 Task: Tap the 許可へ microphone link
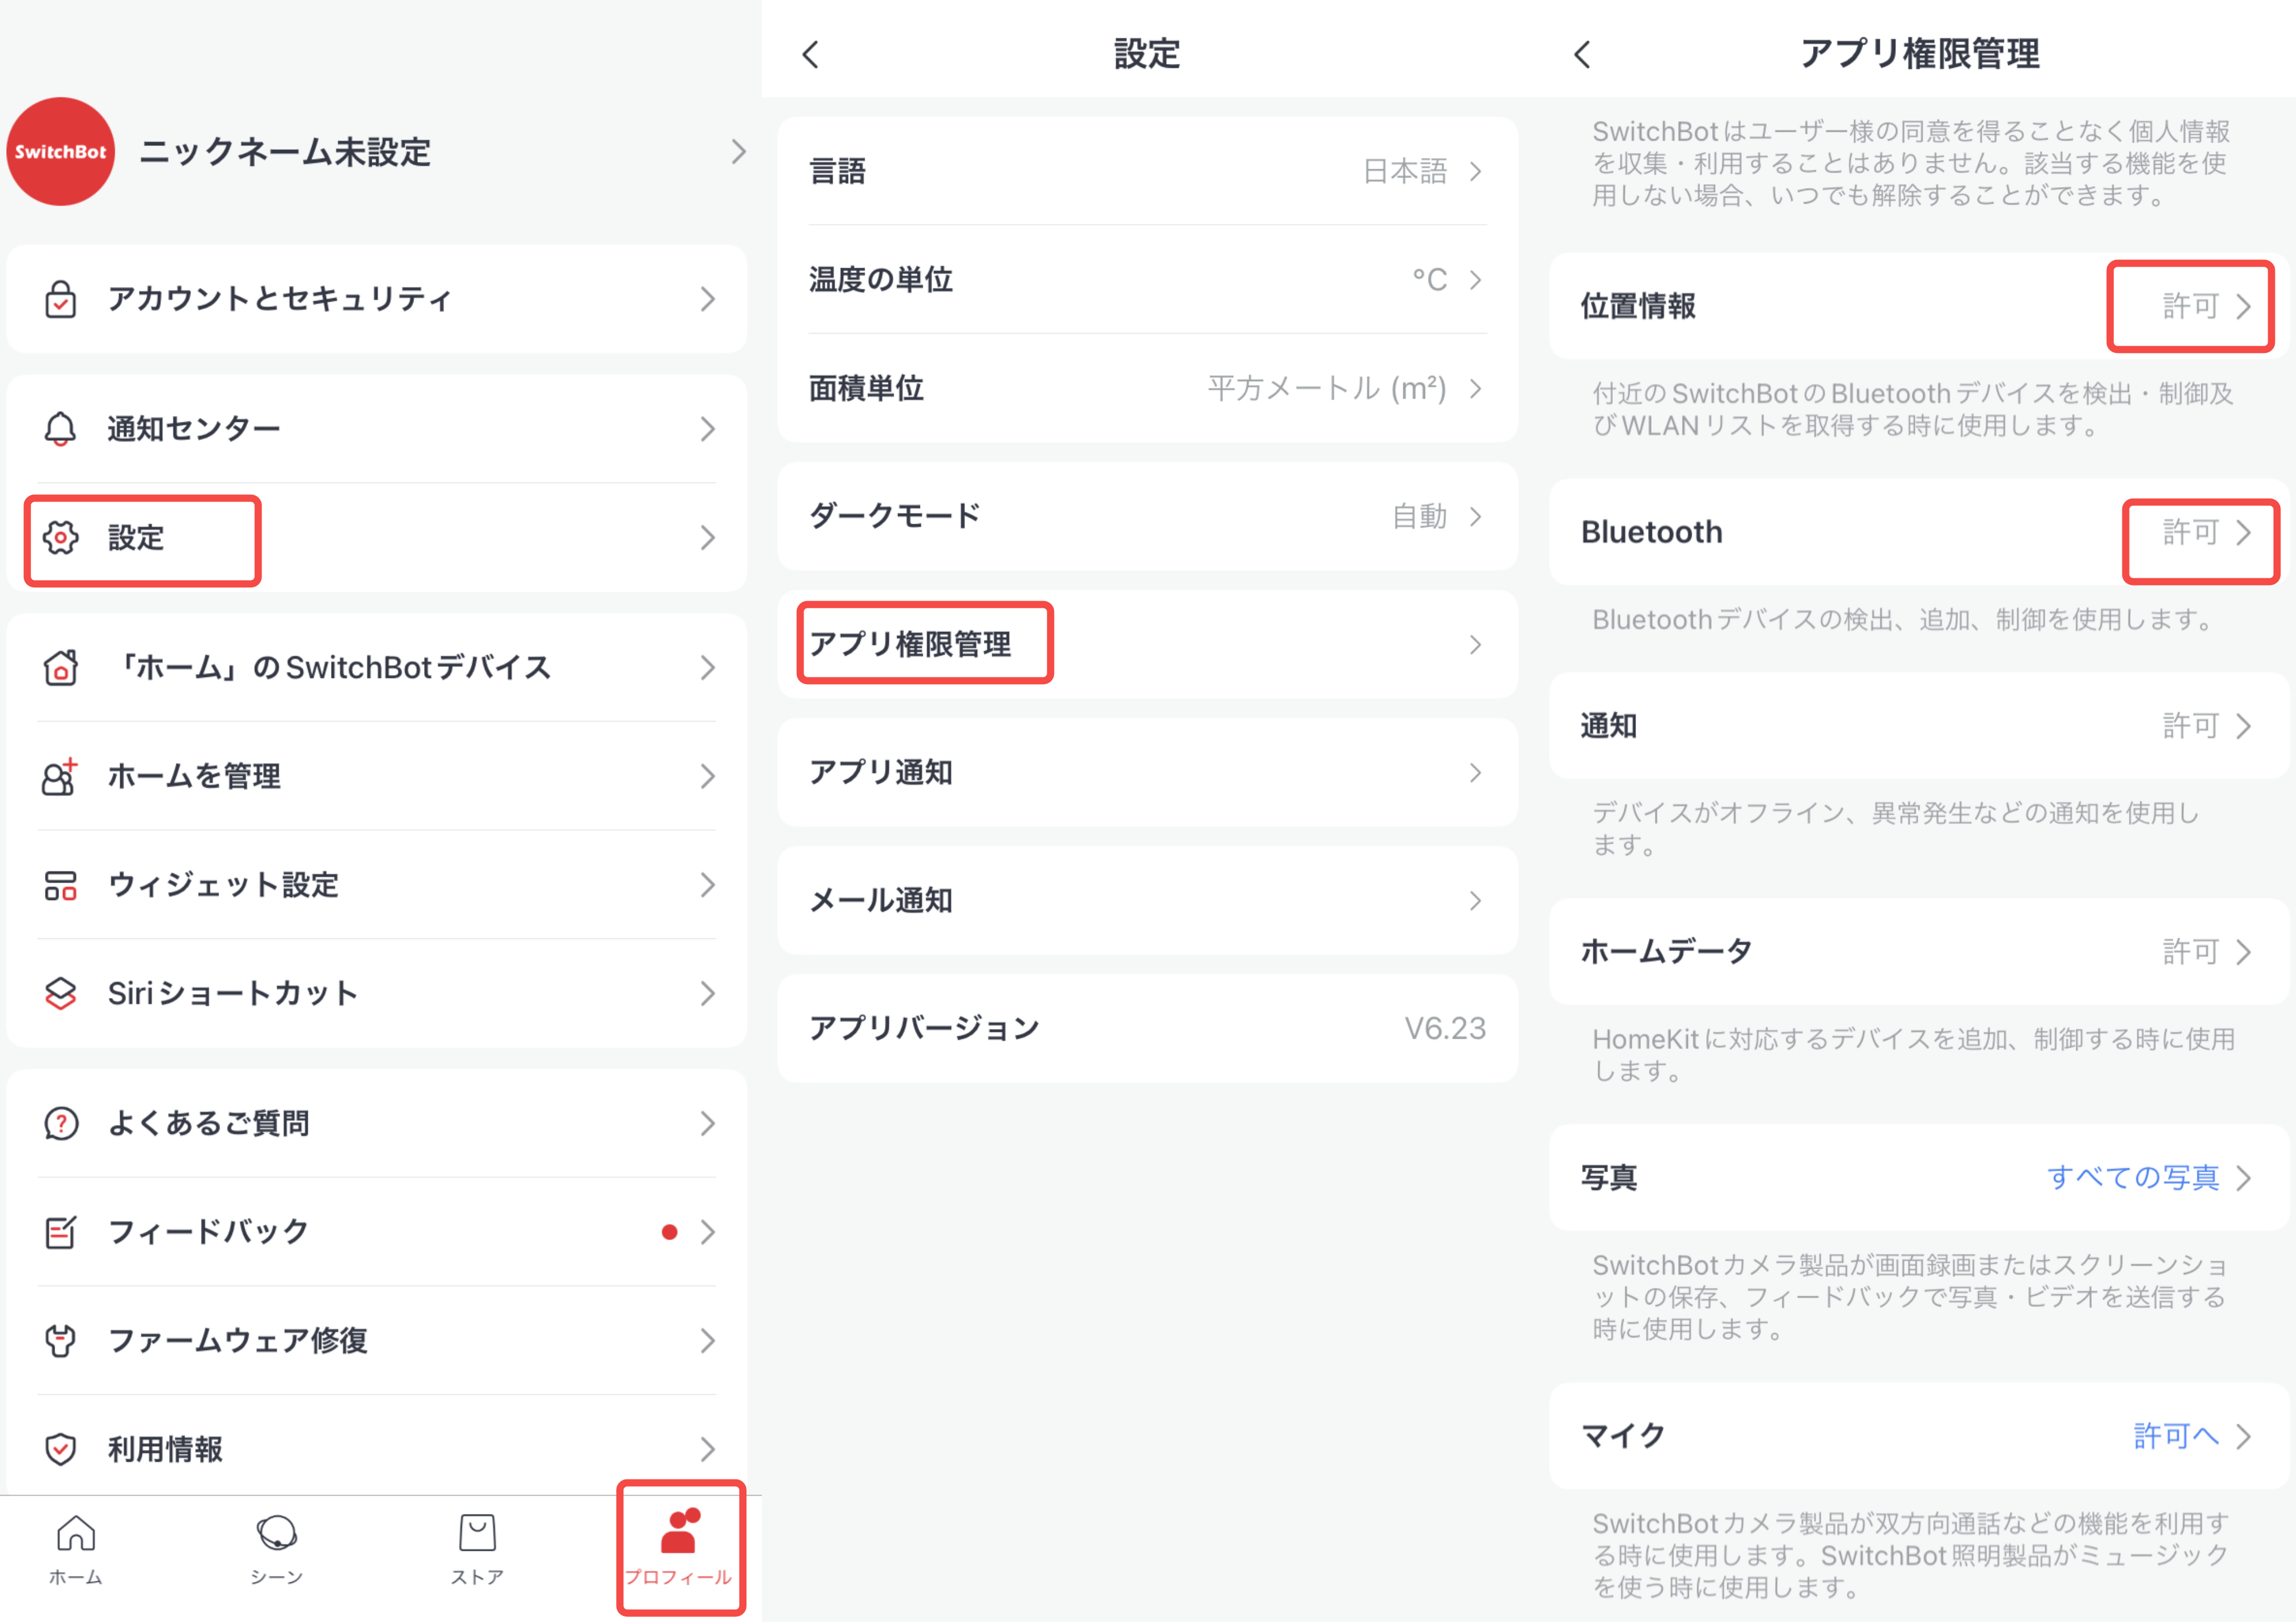pyautogui.click(x=2176, y=1436)
